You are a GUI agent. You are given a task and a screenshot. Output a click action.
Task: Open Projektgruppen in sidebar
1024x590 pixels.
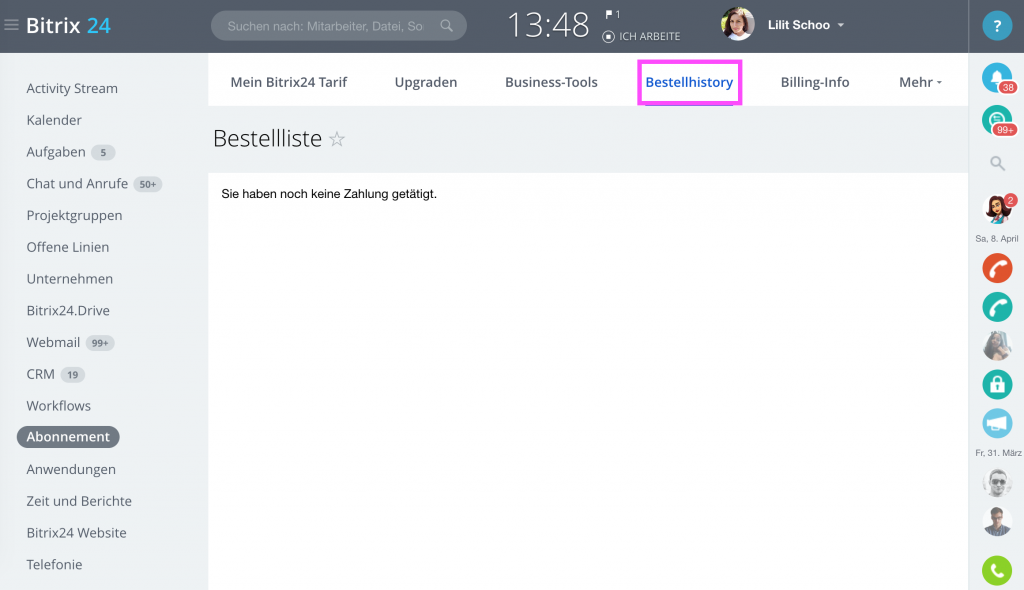click(74, 216)
